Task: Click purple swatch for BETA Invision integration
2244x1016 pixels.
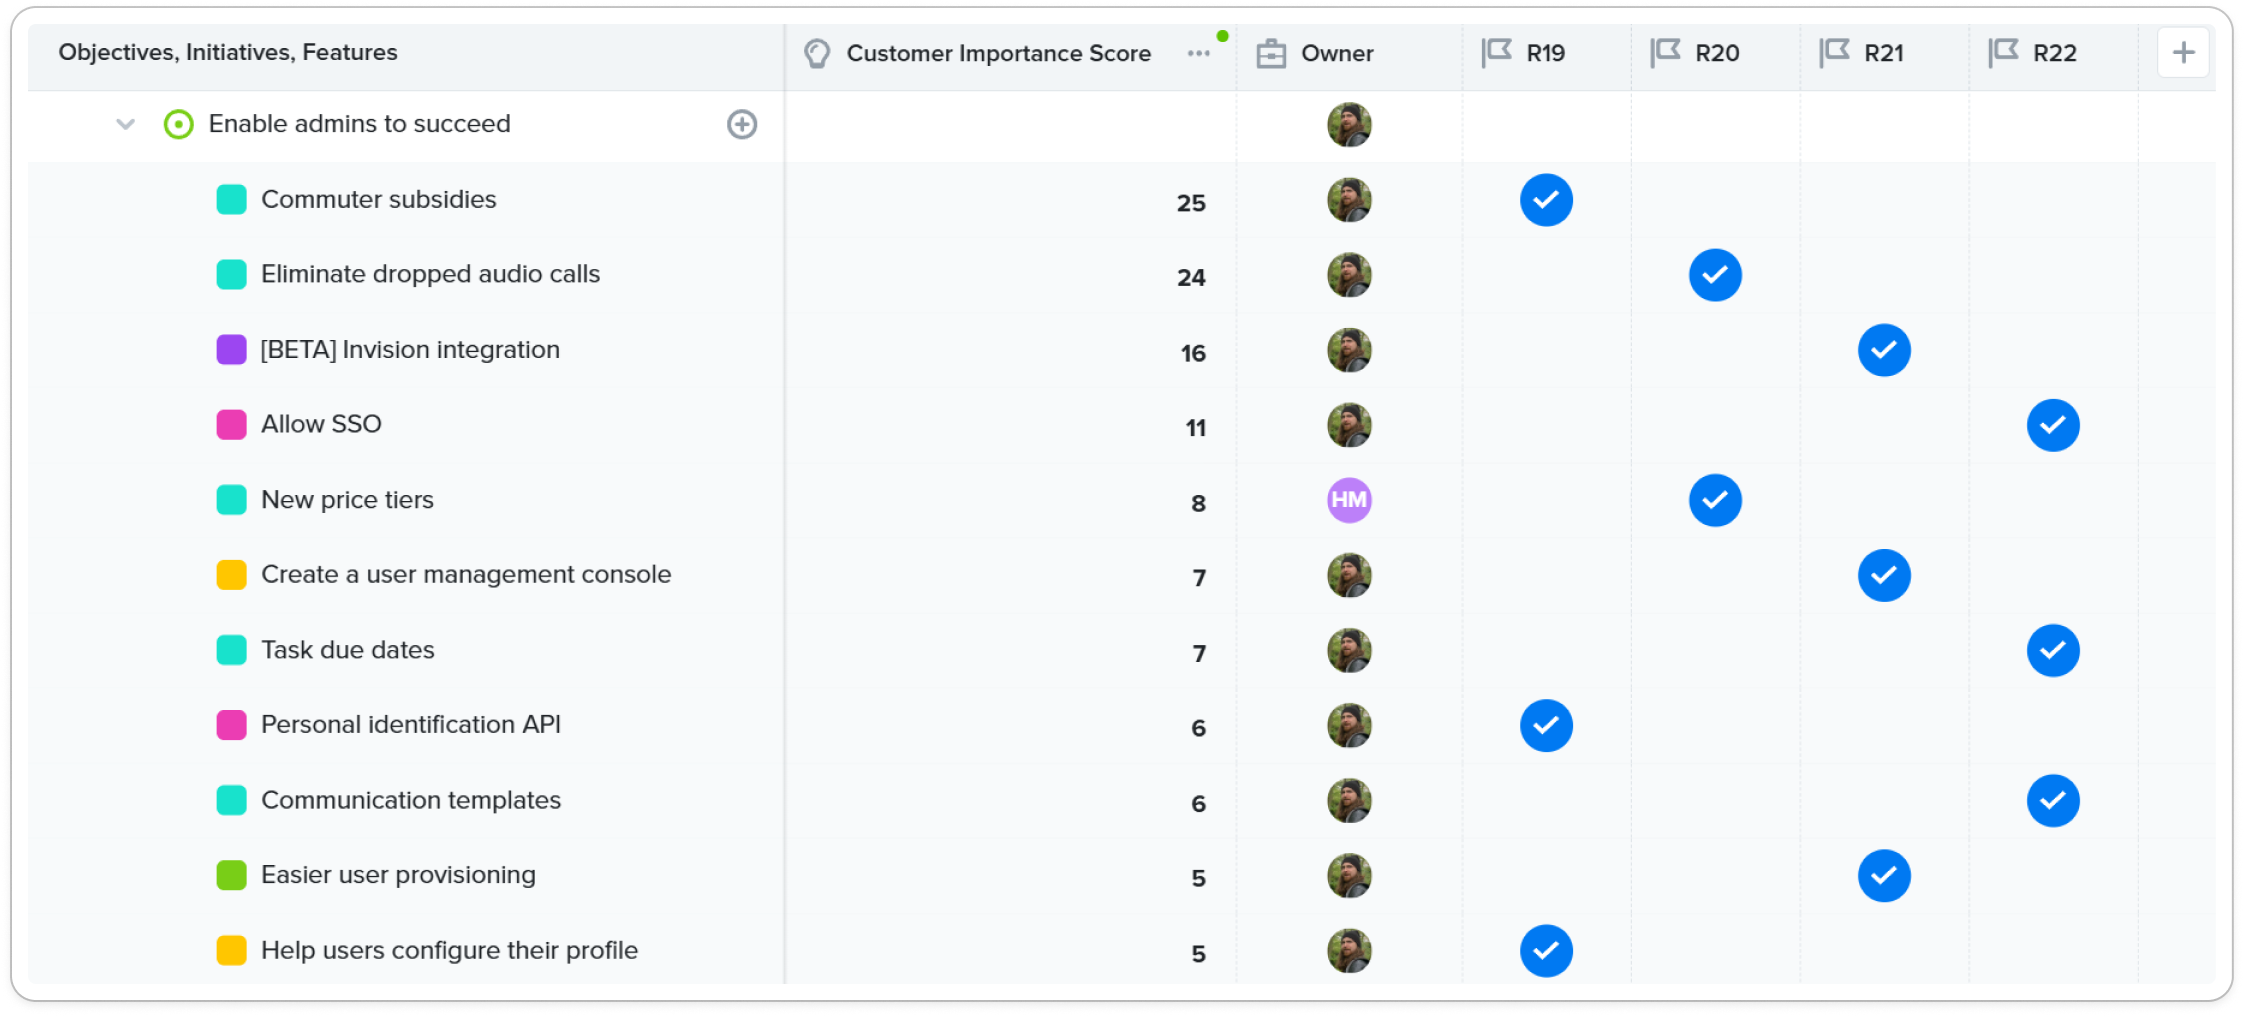Action: pyautogui.click(x=231, y=350)
